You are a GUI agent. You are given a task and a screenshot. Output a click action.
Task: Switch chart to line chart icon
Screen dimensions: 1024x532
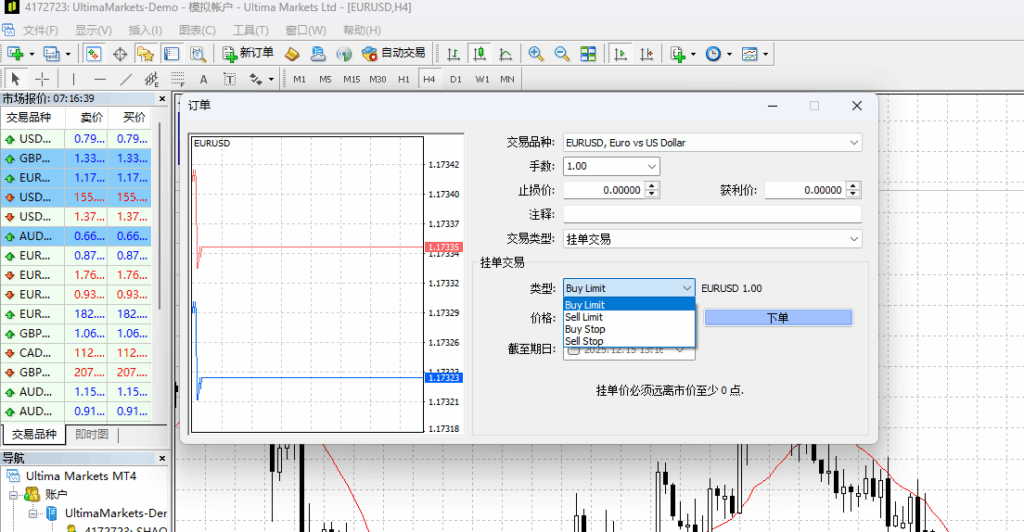pyautogui.click(x=505, y=54)
